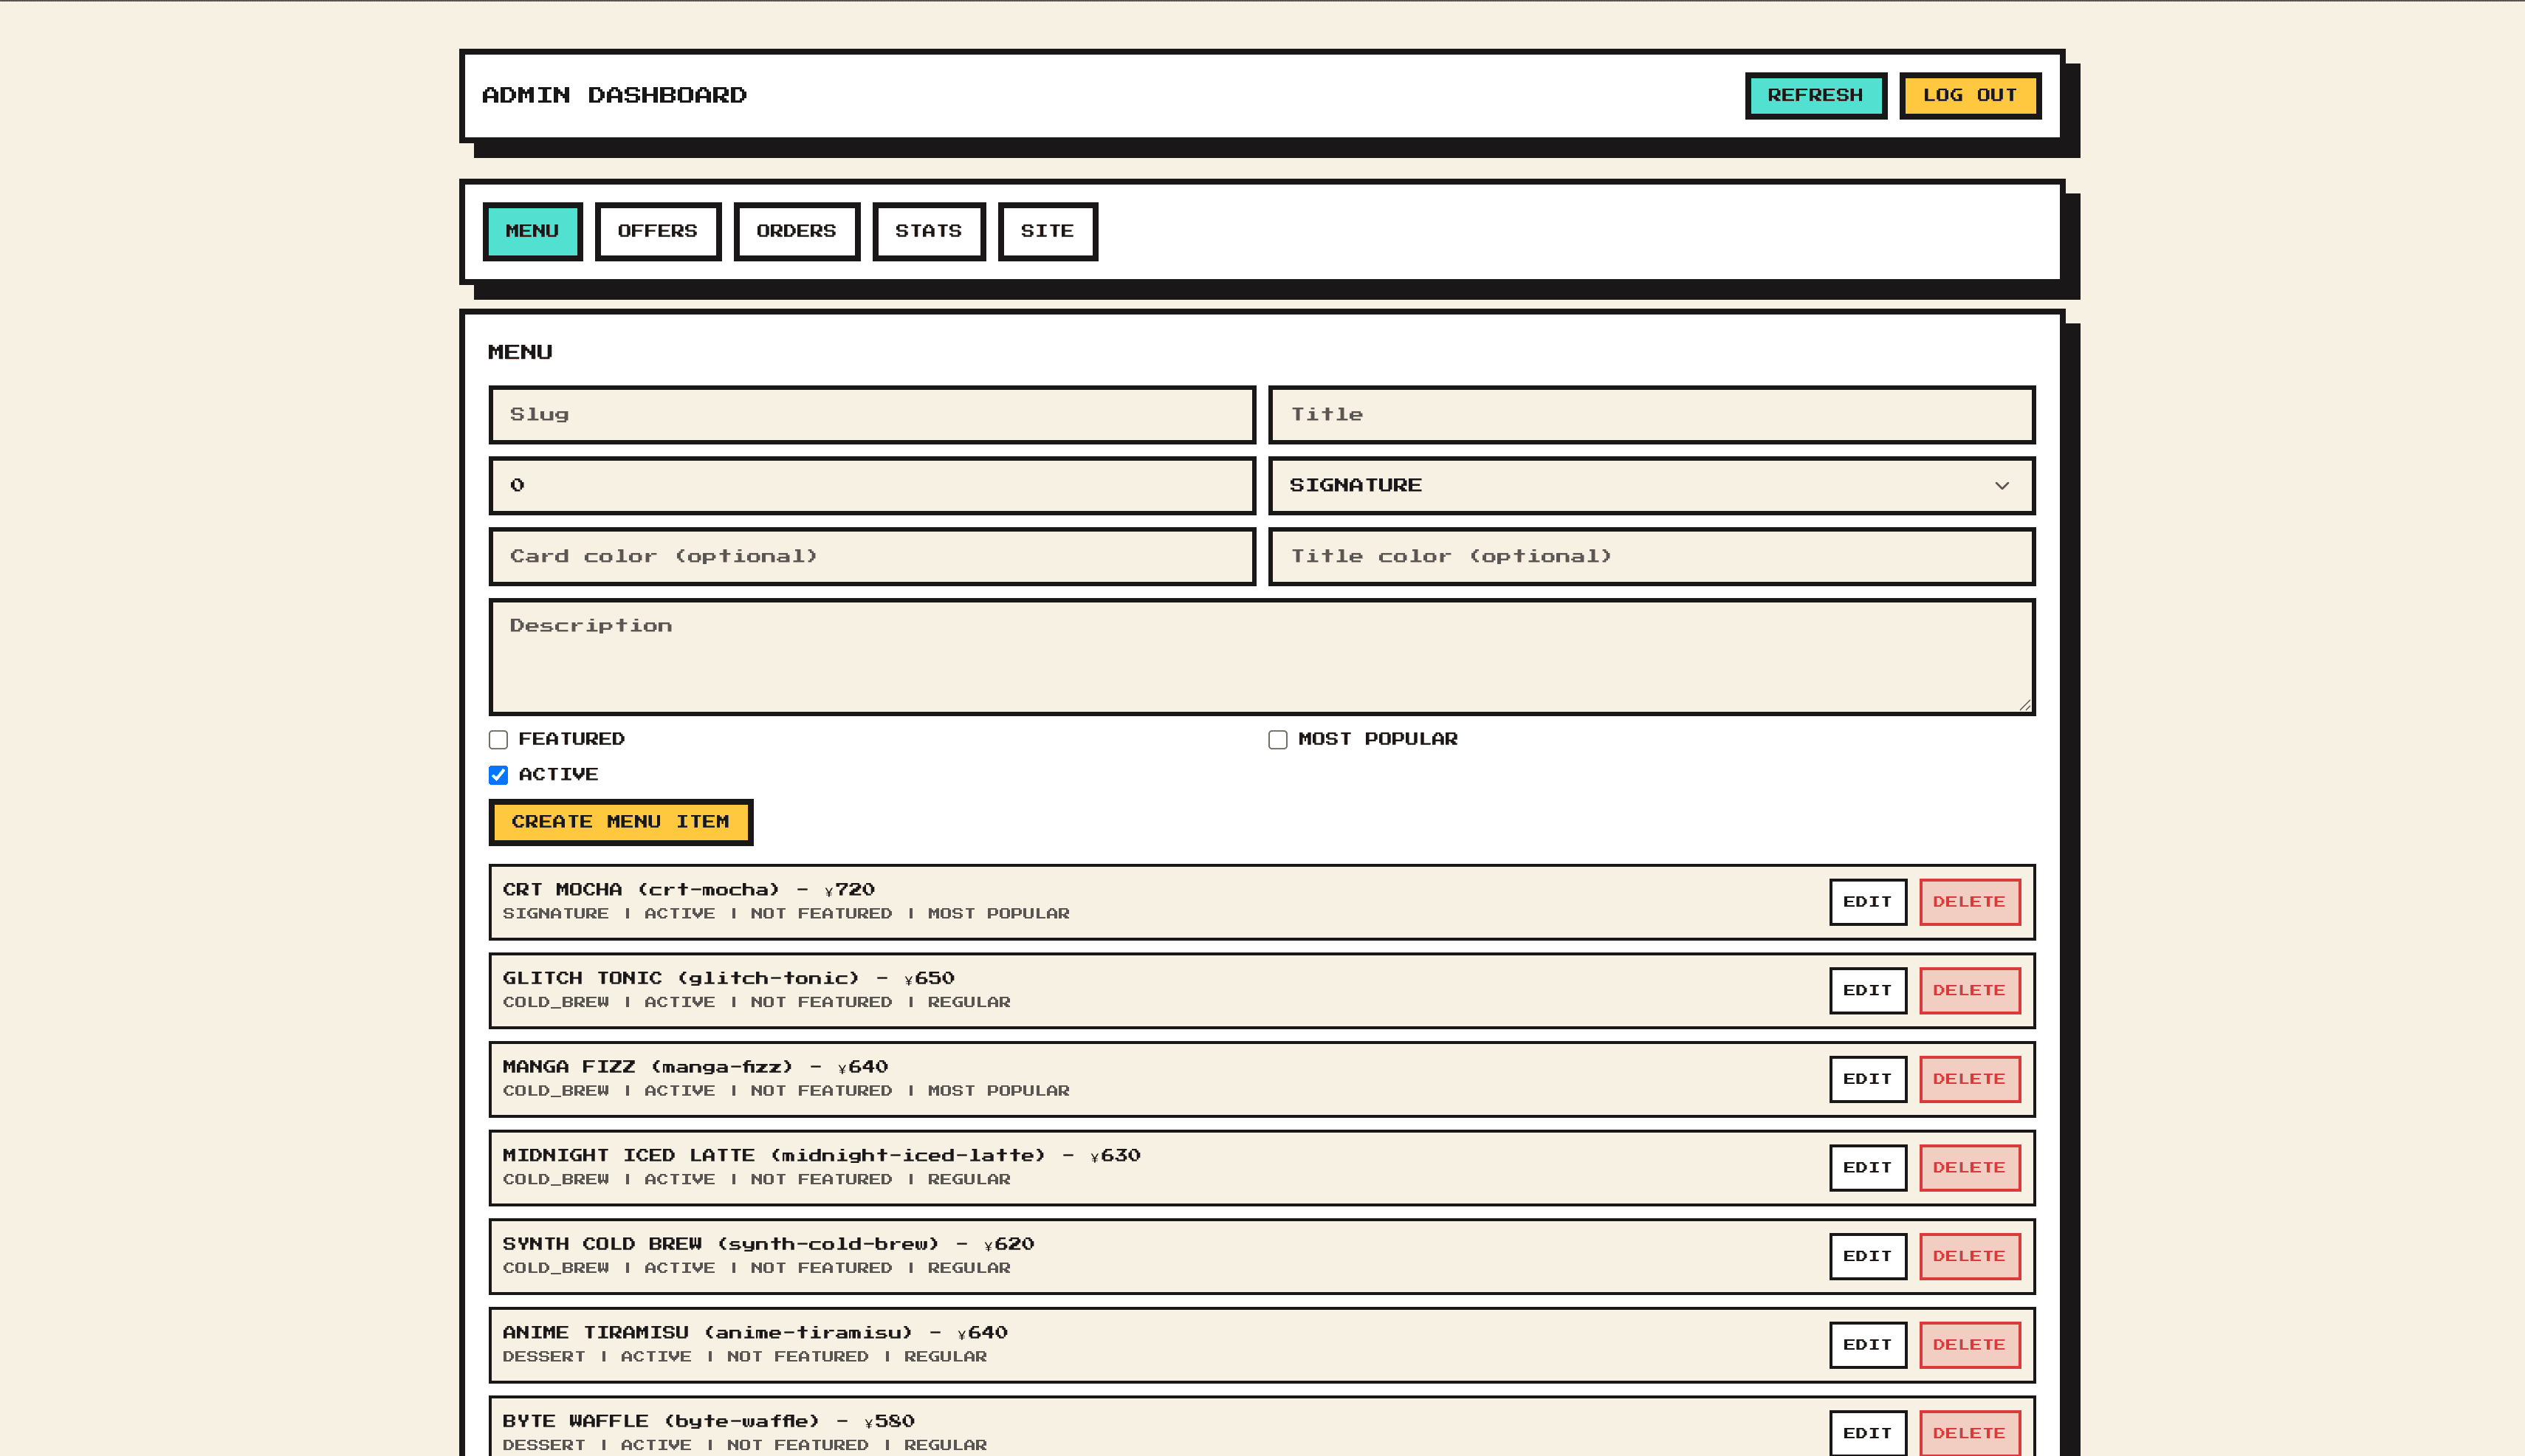
Task: Open the Signature category dropdown
Action: point(1651,486)
